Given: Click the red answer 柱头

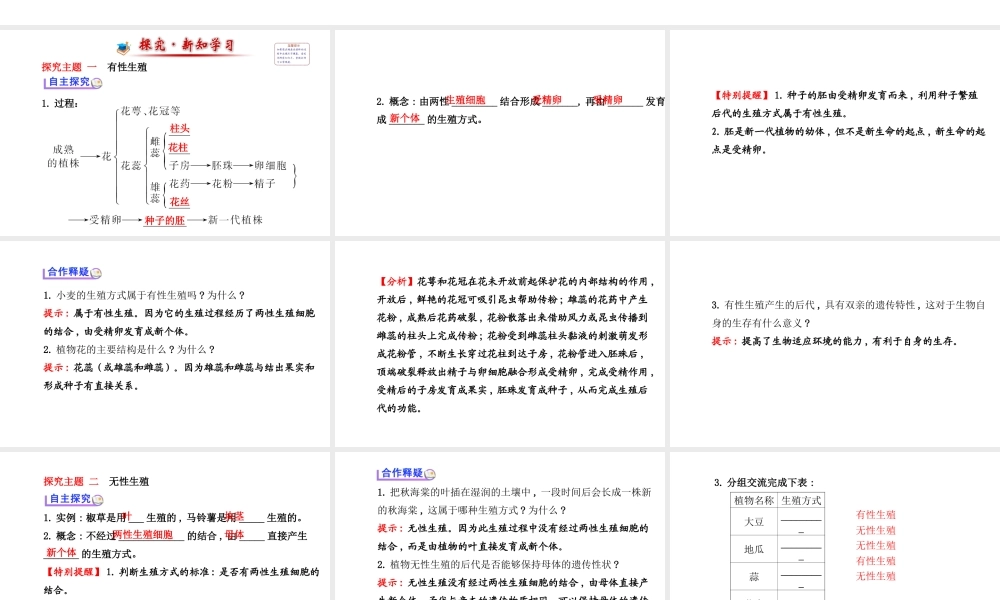Looking at the screenshot, I should [x=180, y=129].
